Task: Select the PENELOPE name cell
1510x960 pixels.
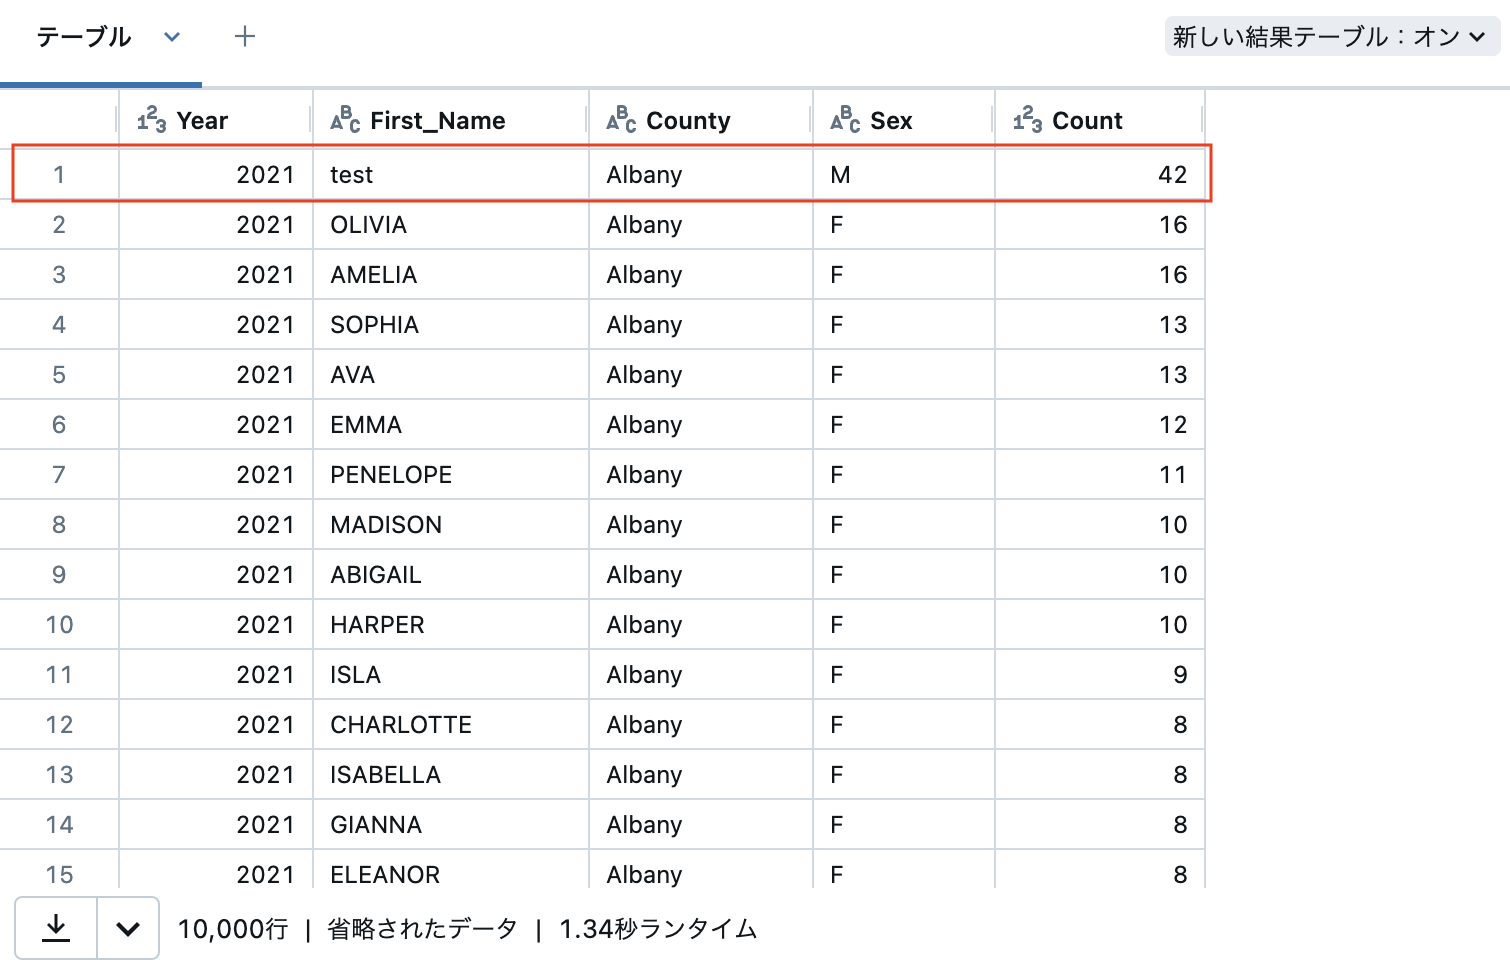Action: pos(451,474)
